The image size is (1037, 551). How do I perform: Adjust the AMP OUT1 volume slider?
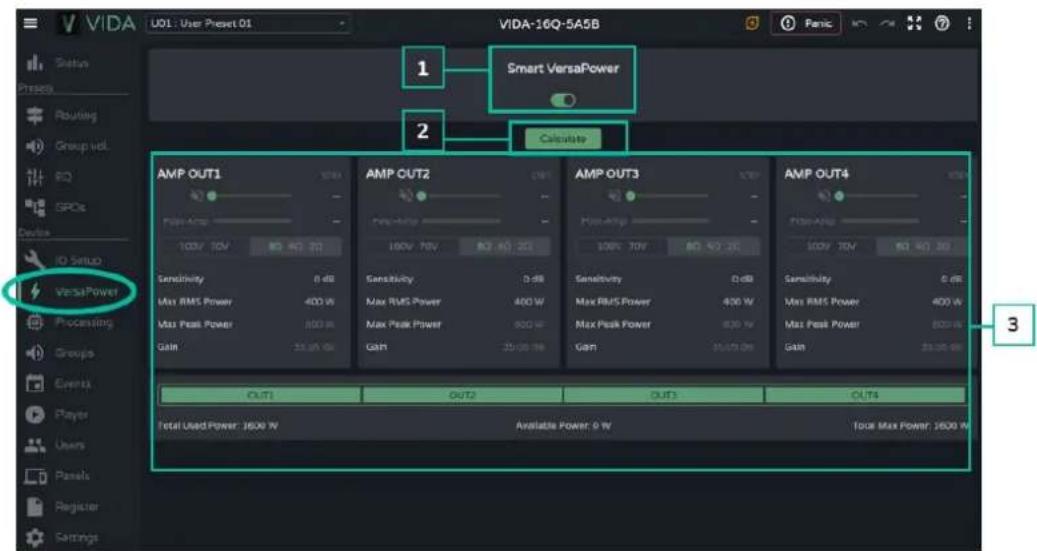251,196
